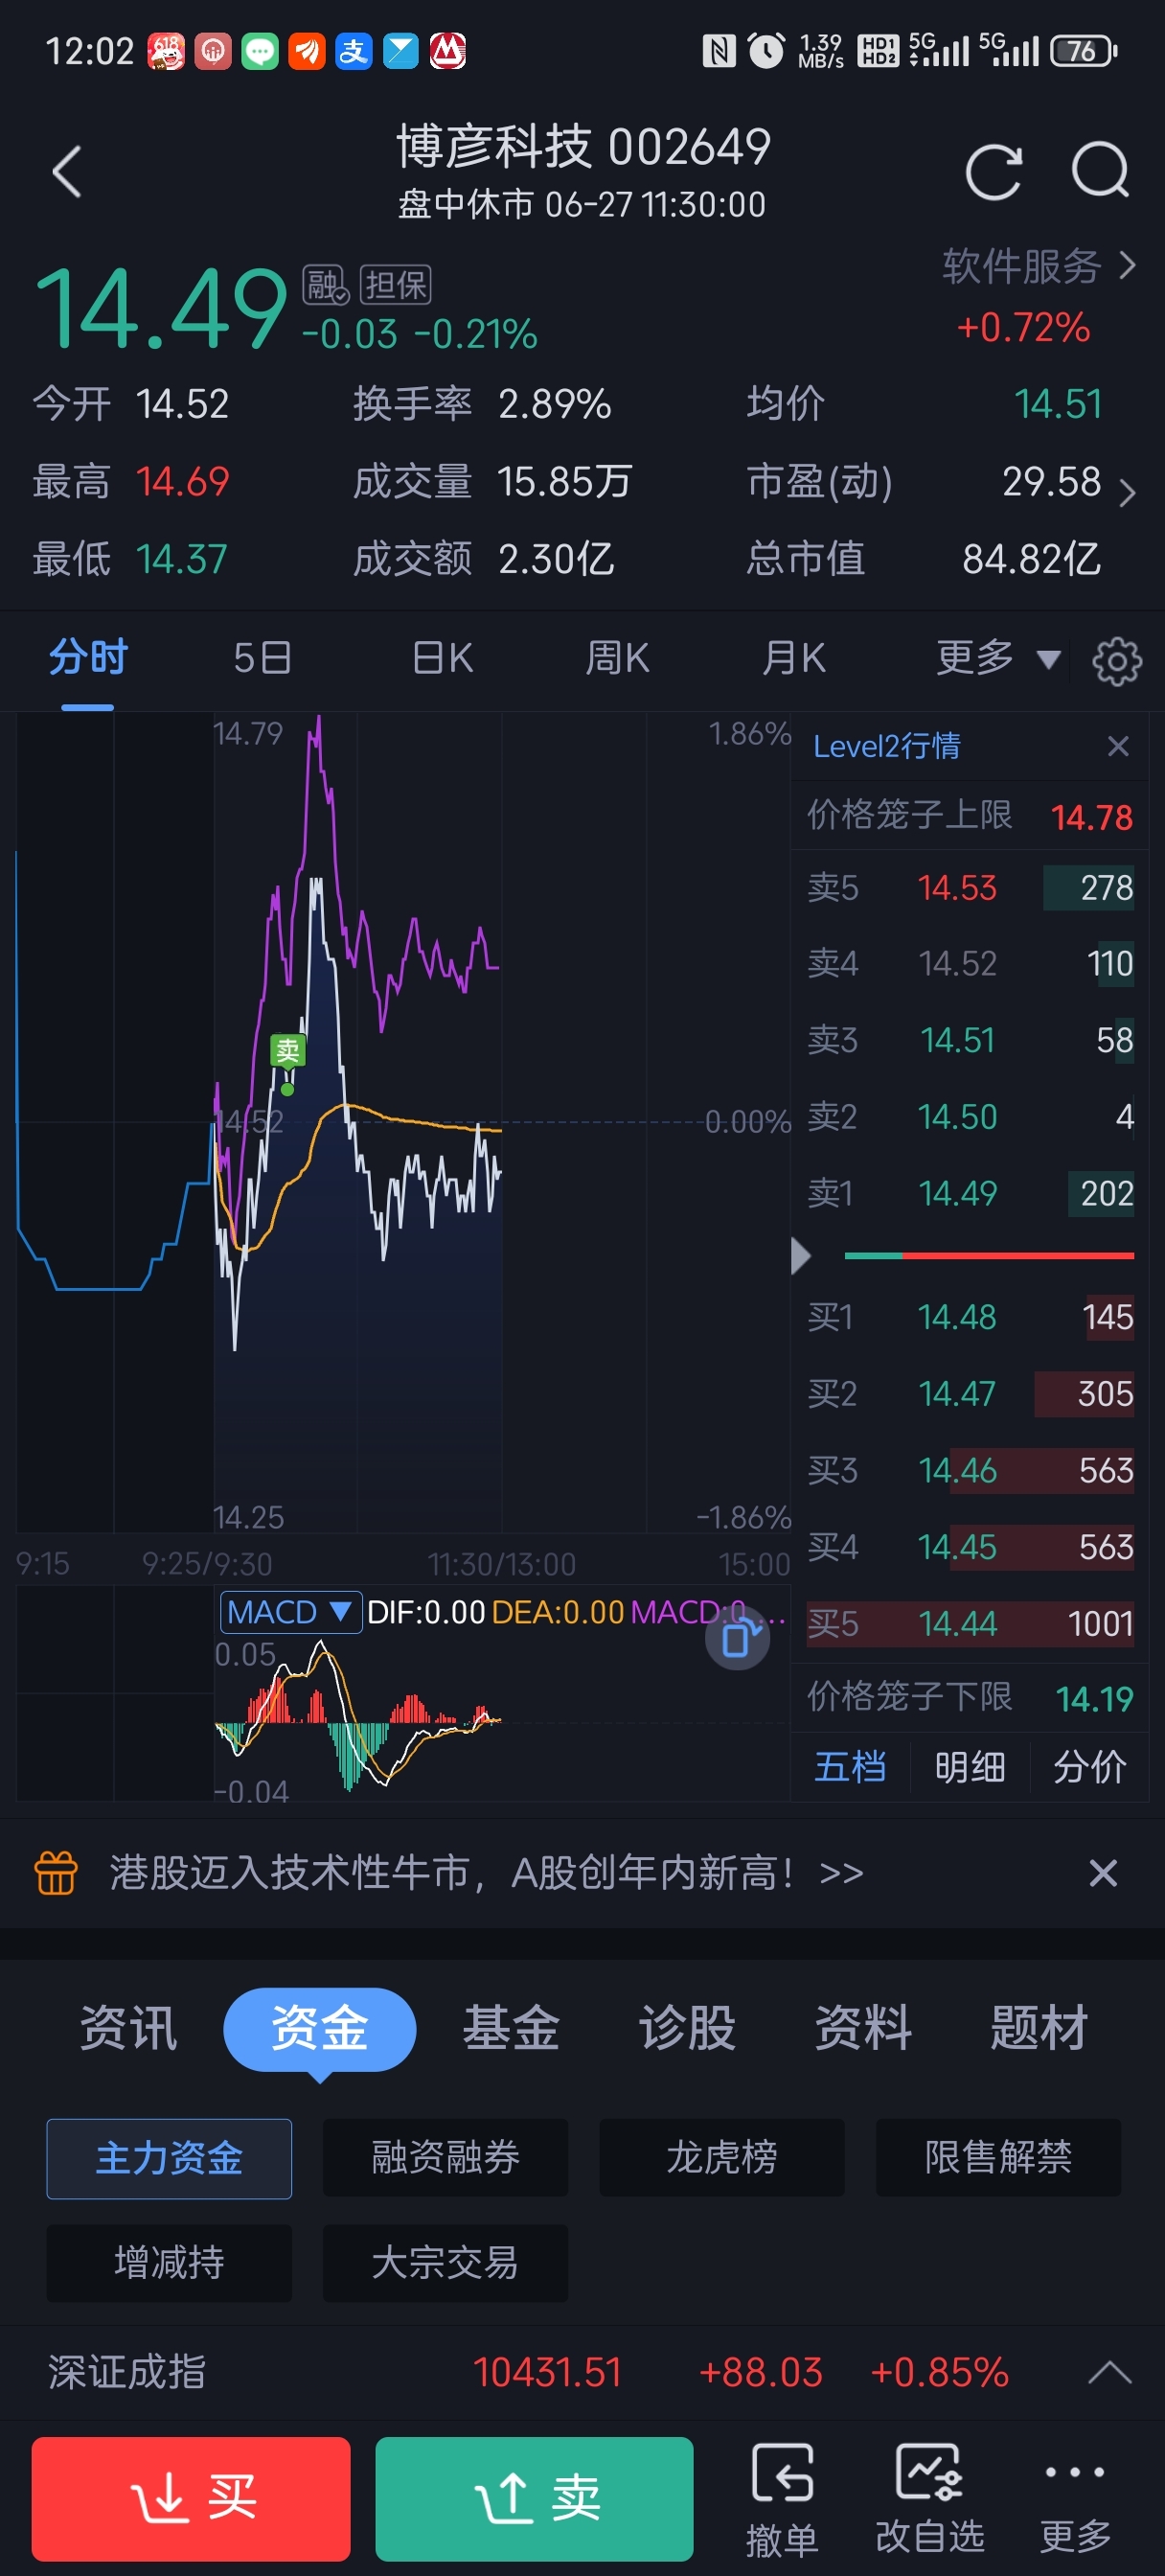Open the 资料 company info tab
This screenshot has height=2576, width=1165.
tap(863, 2028)
